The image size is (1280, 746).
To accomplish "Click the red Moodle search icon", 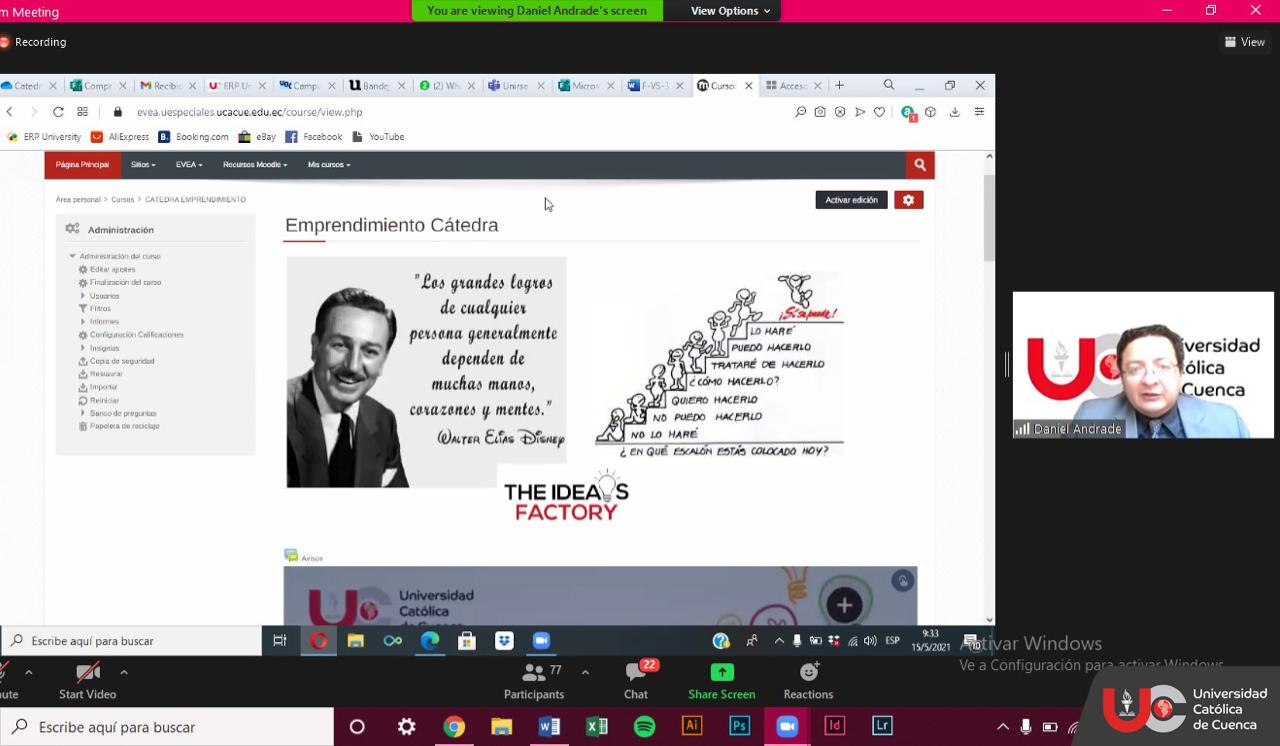I will 920,165.
